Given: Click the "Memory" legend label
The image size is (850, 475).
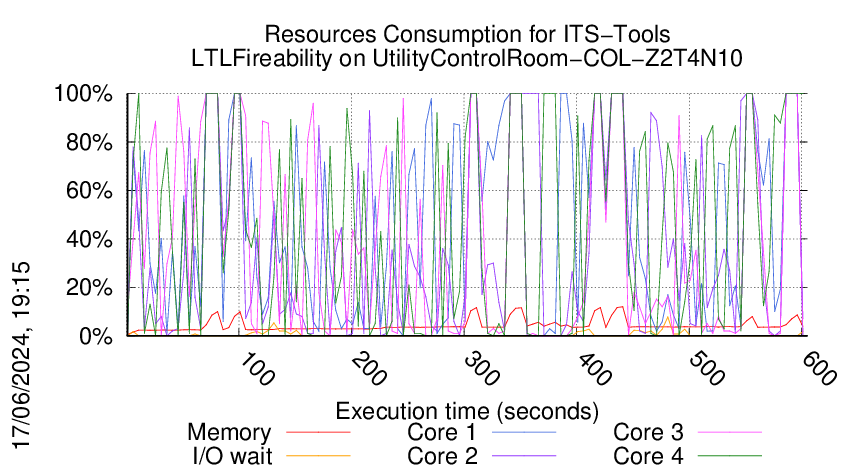Looking at the screenshot, I should coord(229,433).
